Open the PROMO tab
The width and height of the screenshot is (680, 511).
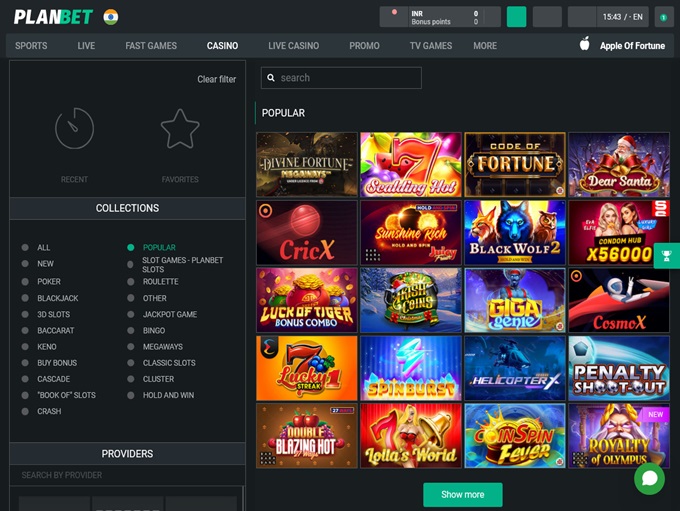364,46
